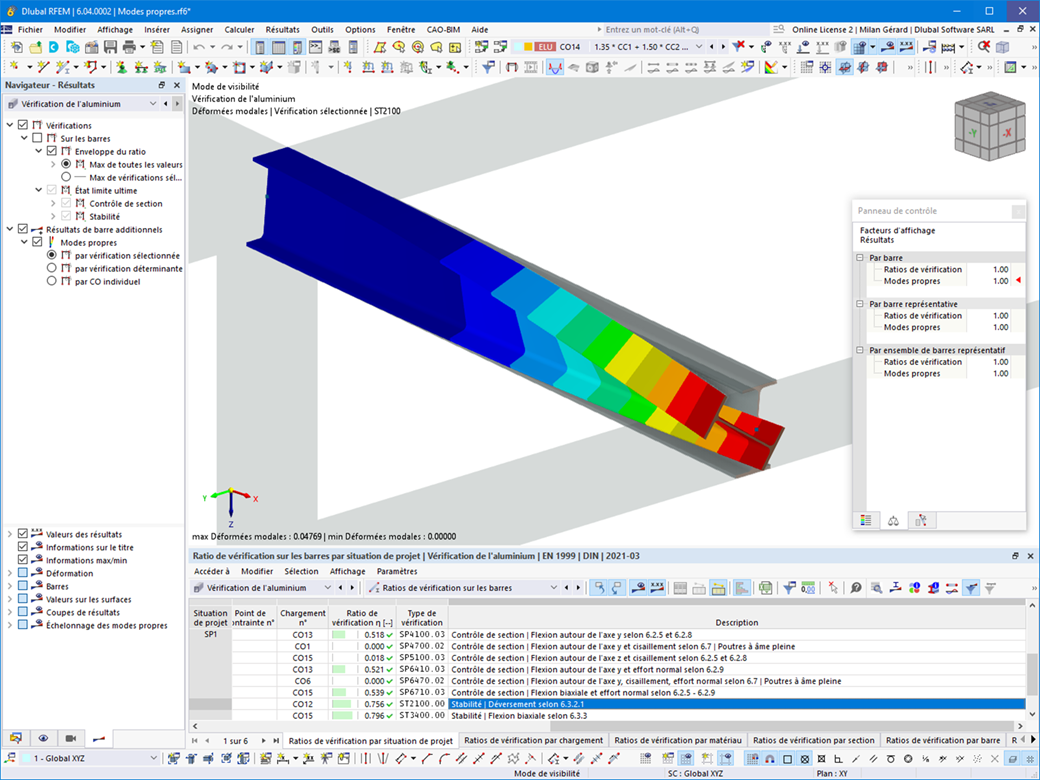Click the pointer selection icon in table toolbar
This screenshot has width=1040, height=780.
(833, 588)
